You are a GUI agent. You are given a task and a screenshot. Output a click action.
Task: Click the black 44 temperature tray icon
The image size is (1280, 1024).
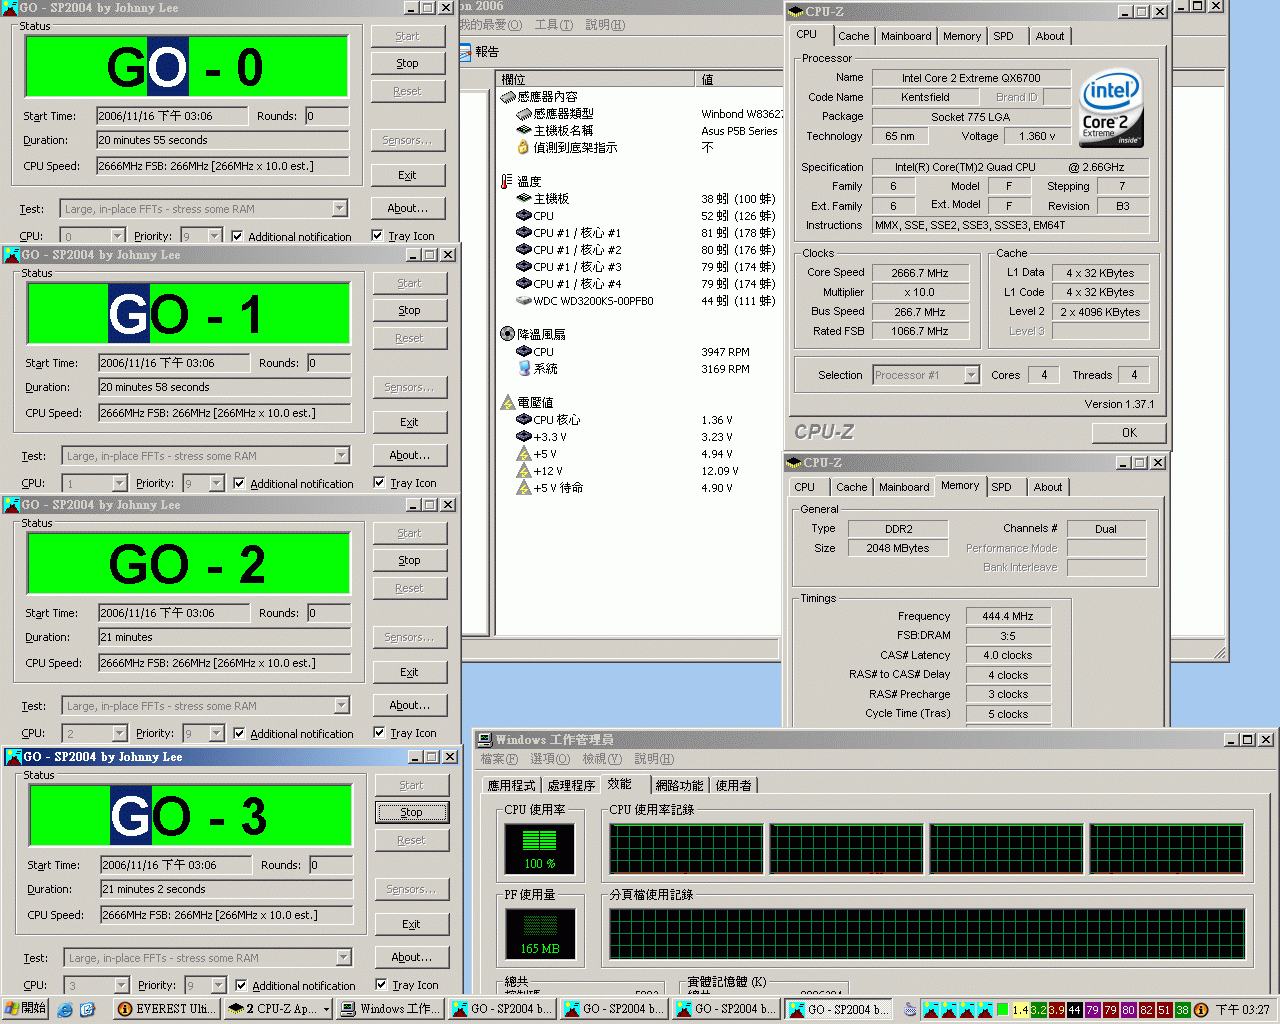pyautogui.click(x=1074, y=1010)
